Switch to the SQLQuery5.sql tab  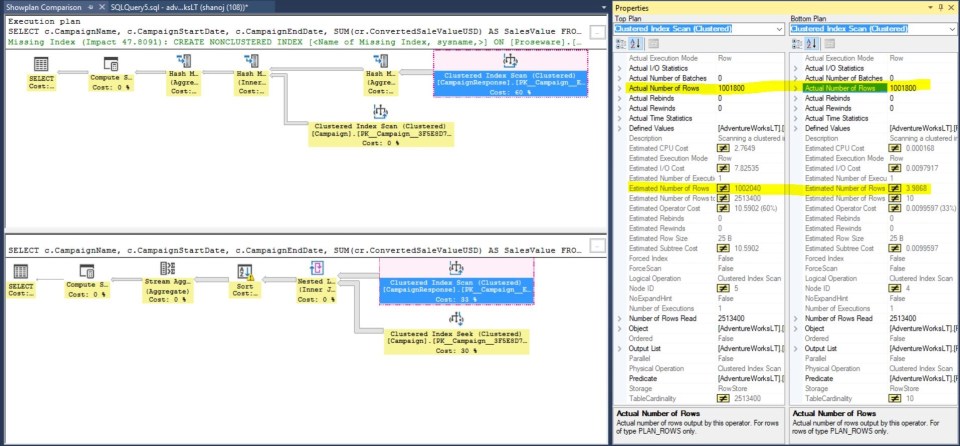(x=155, y=7)
